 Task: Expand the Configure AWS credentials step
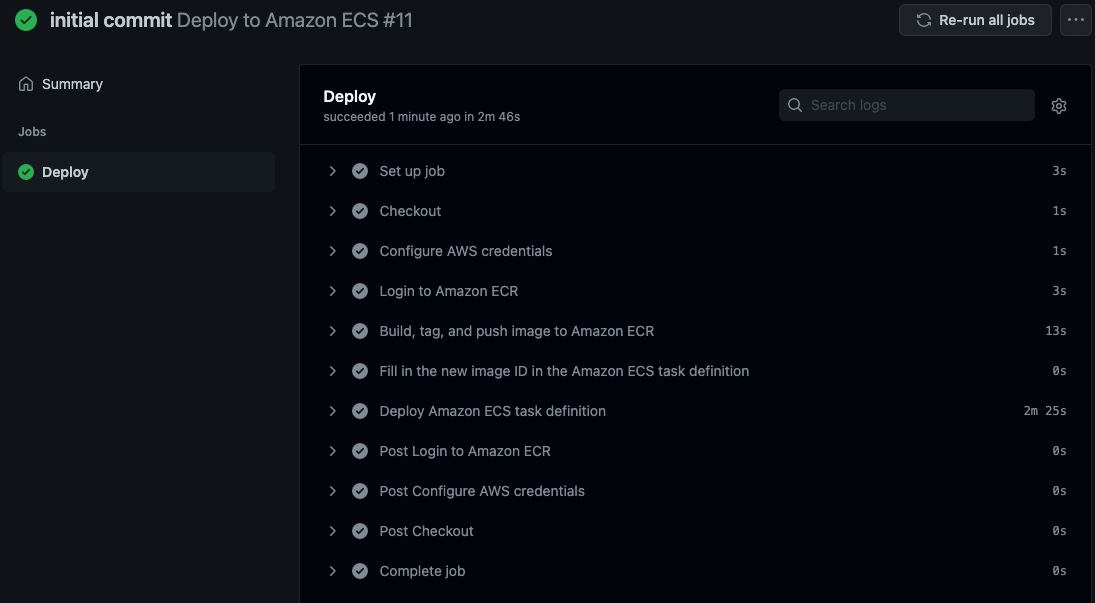[332, 251]
